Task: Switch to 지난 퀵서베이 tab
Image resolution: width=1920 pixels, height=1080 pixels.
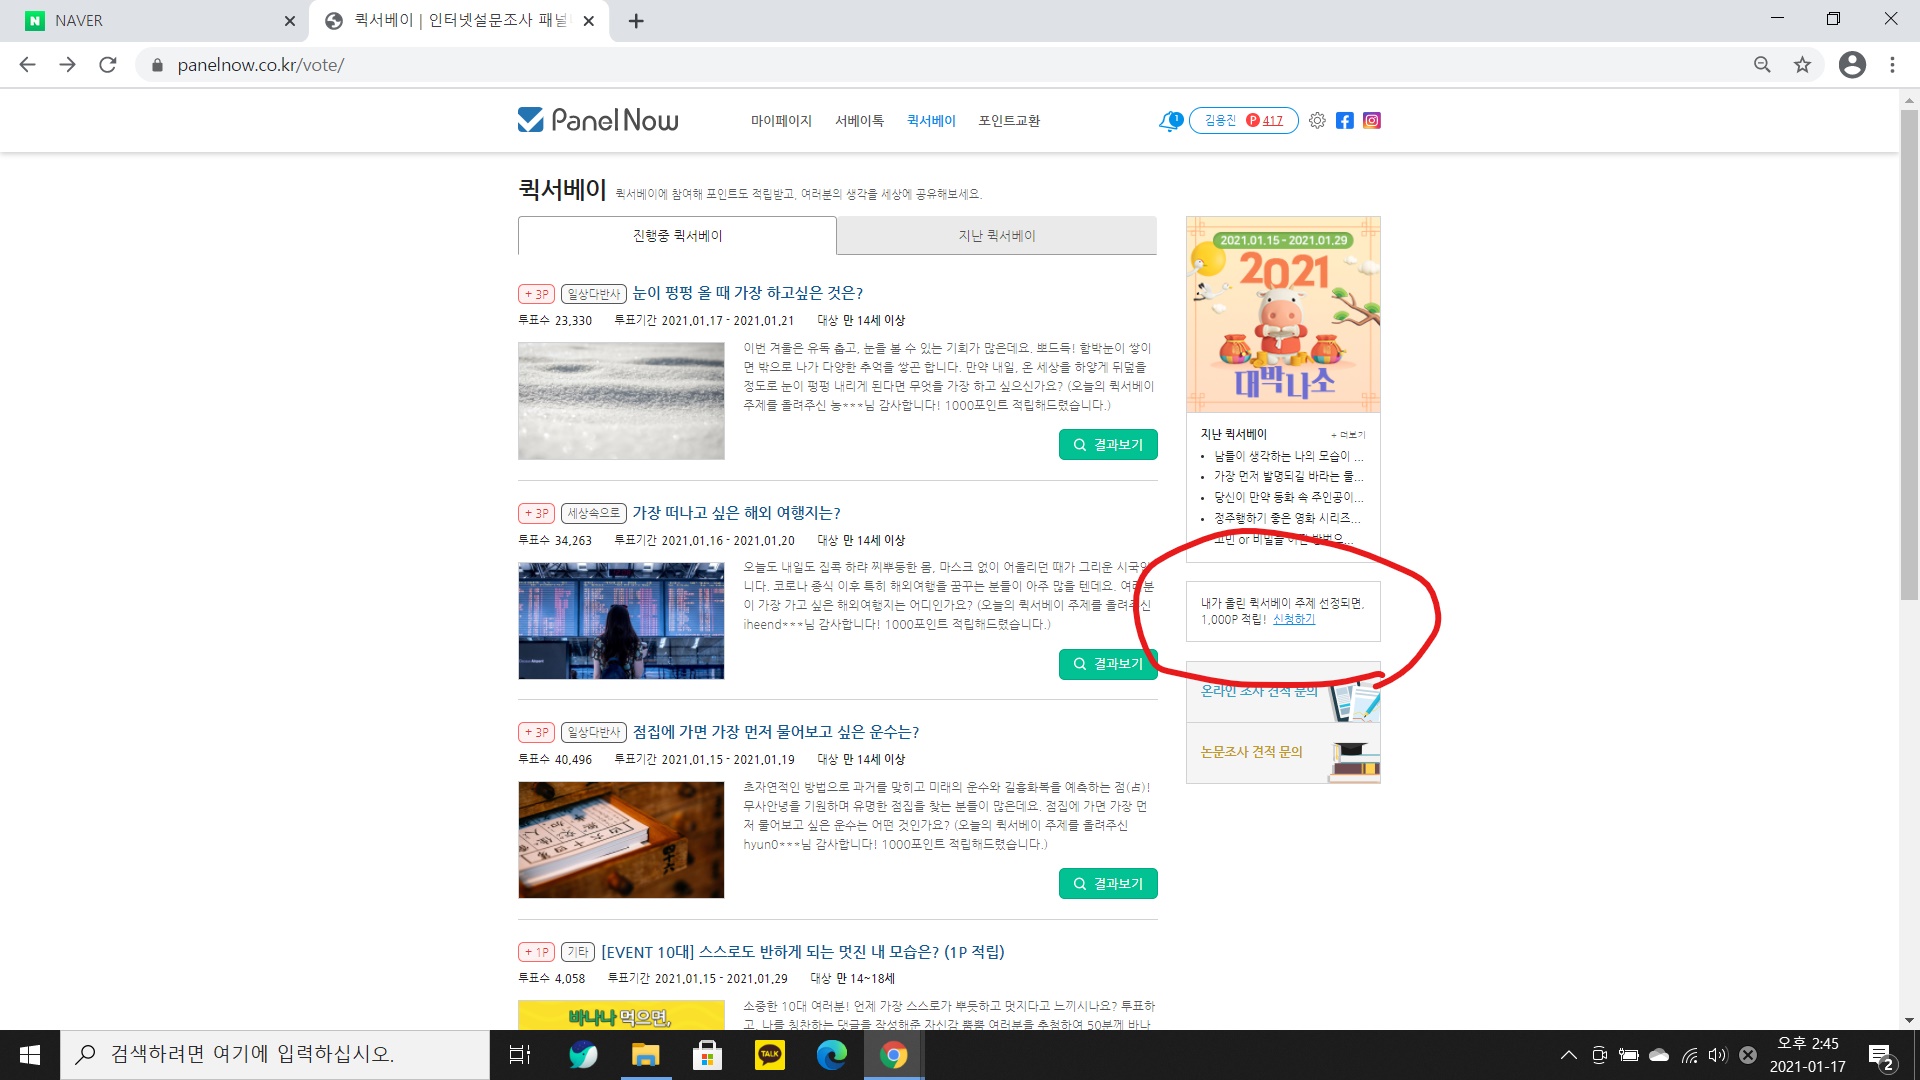Action: tap(996, 236)
